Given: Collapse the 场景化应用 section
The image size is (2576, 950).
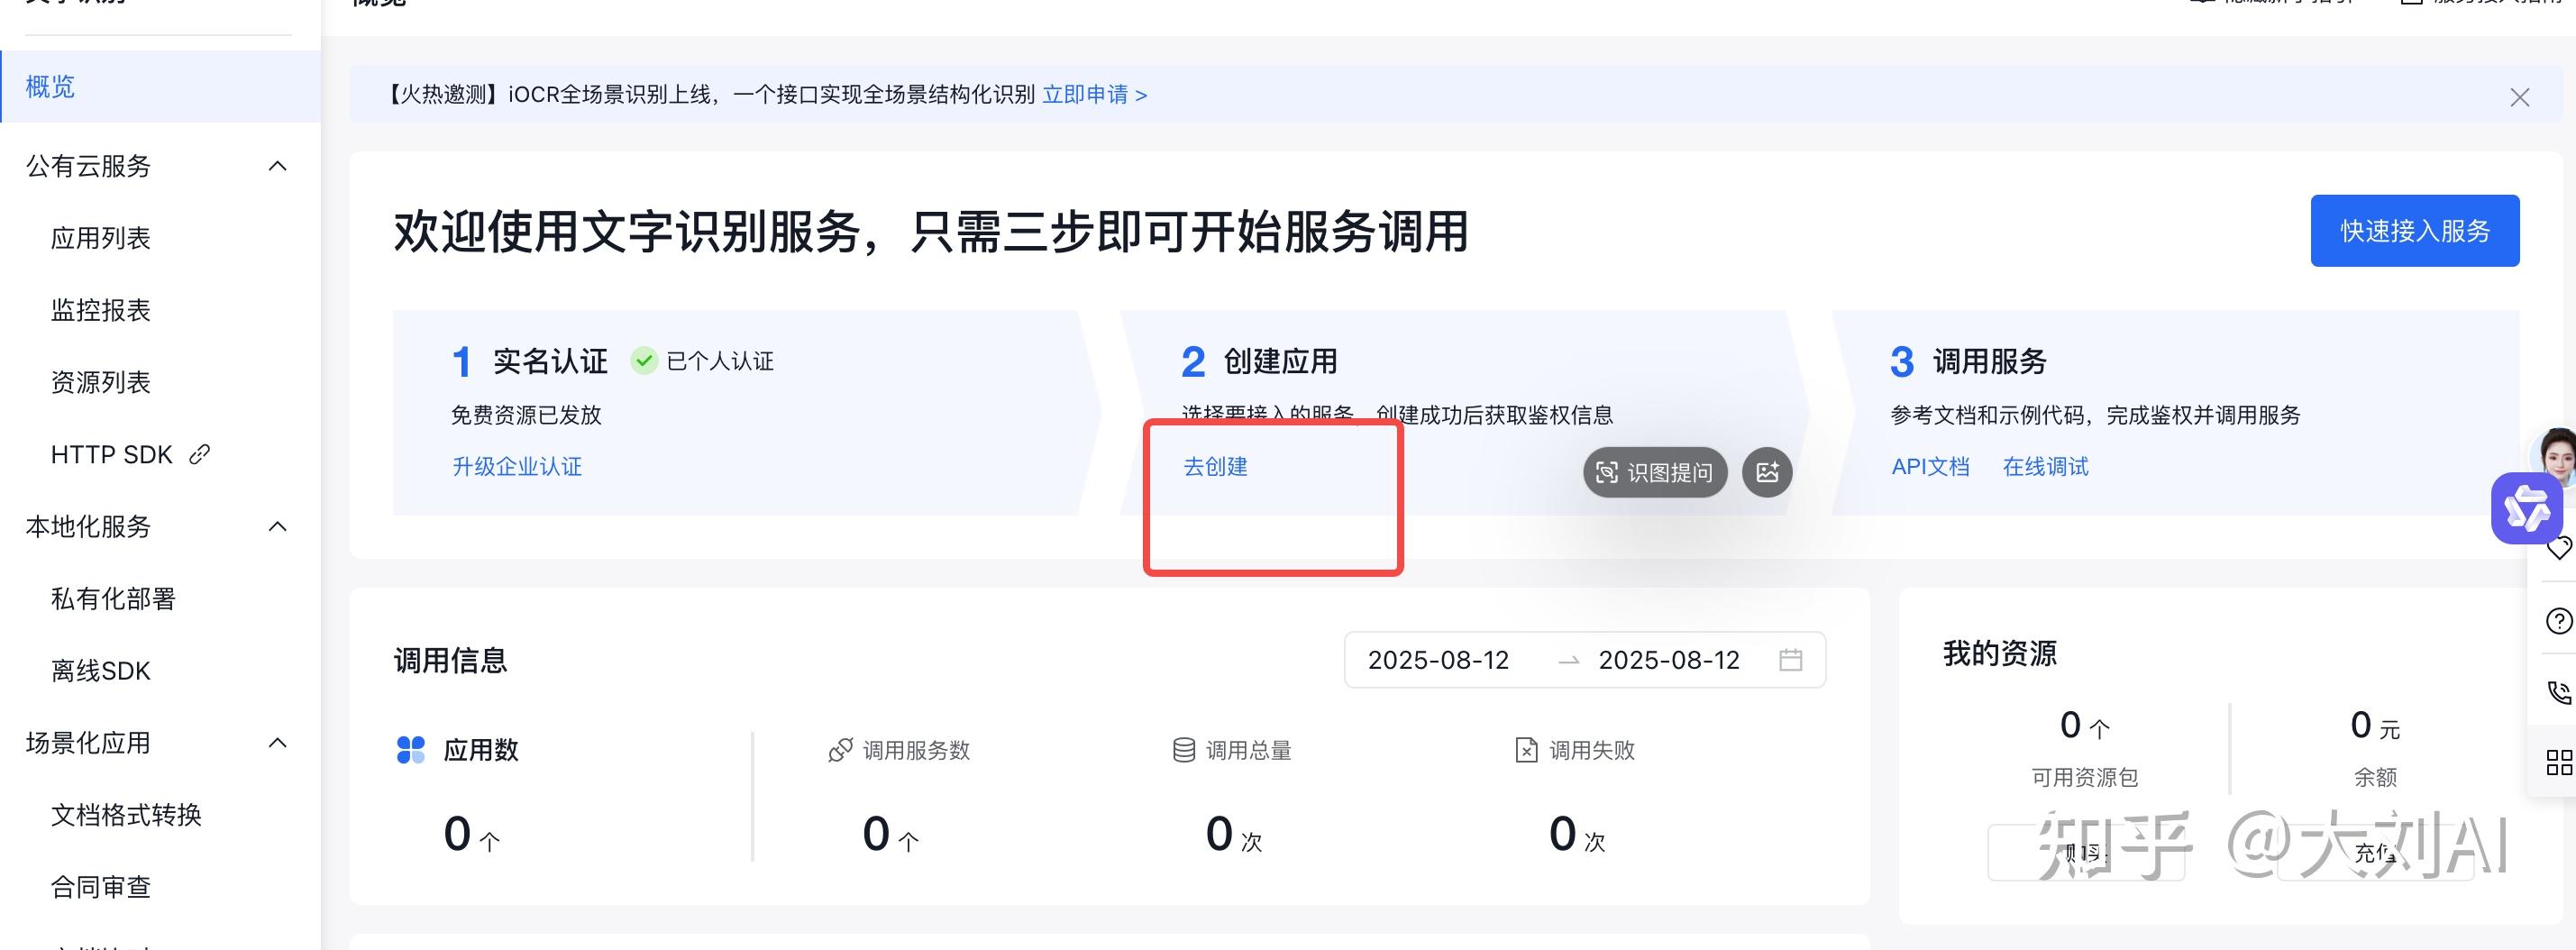Looking at the screenshot, I should 278,743.
